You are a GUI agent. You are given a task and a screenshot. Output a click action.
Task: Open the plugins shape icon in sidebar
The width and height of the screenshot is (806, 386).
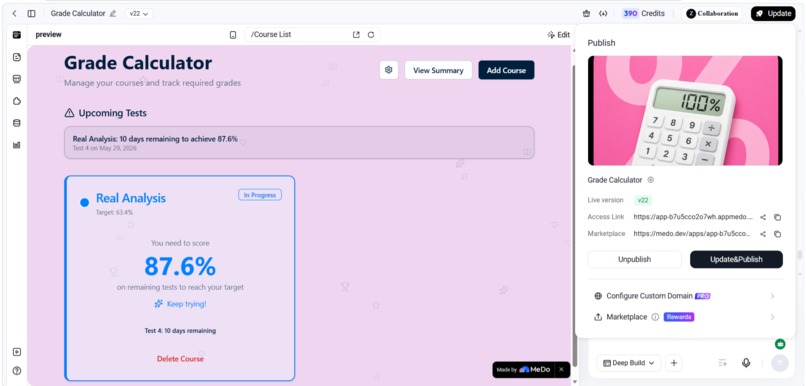[17, 101]
